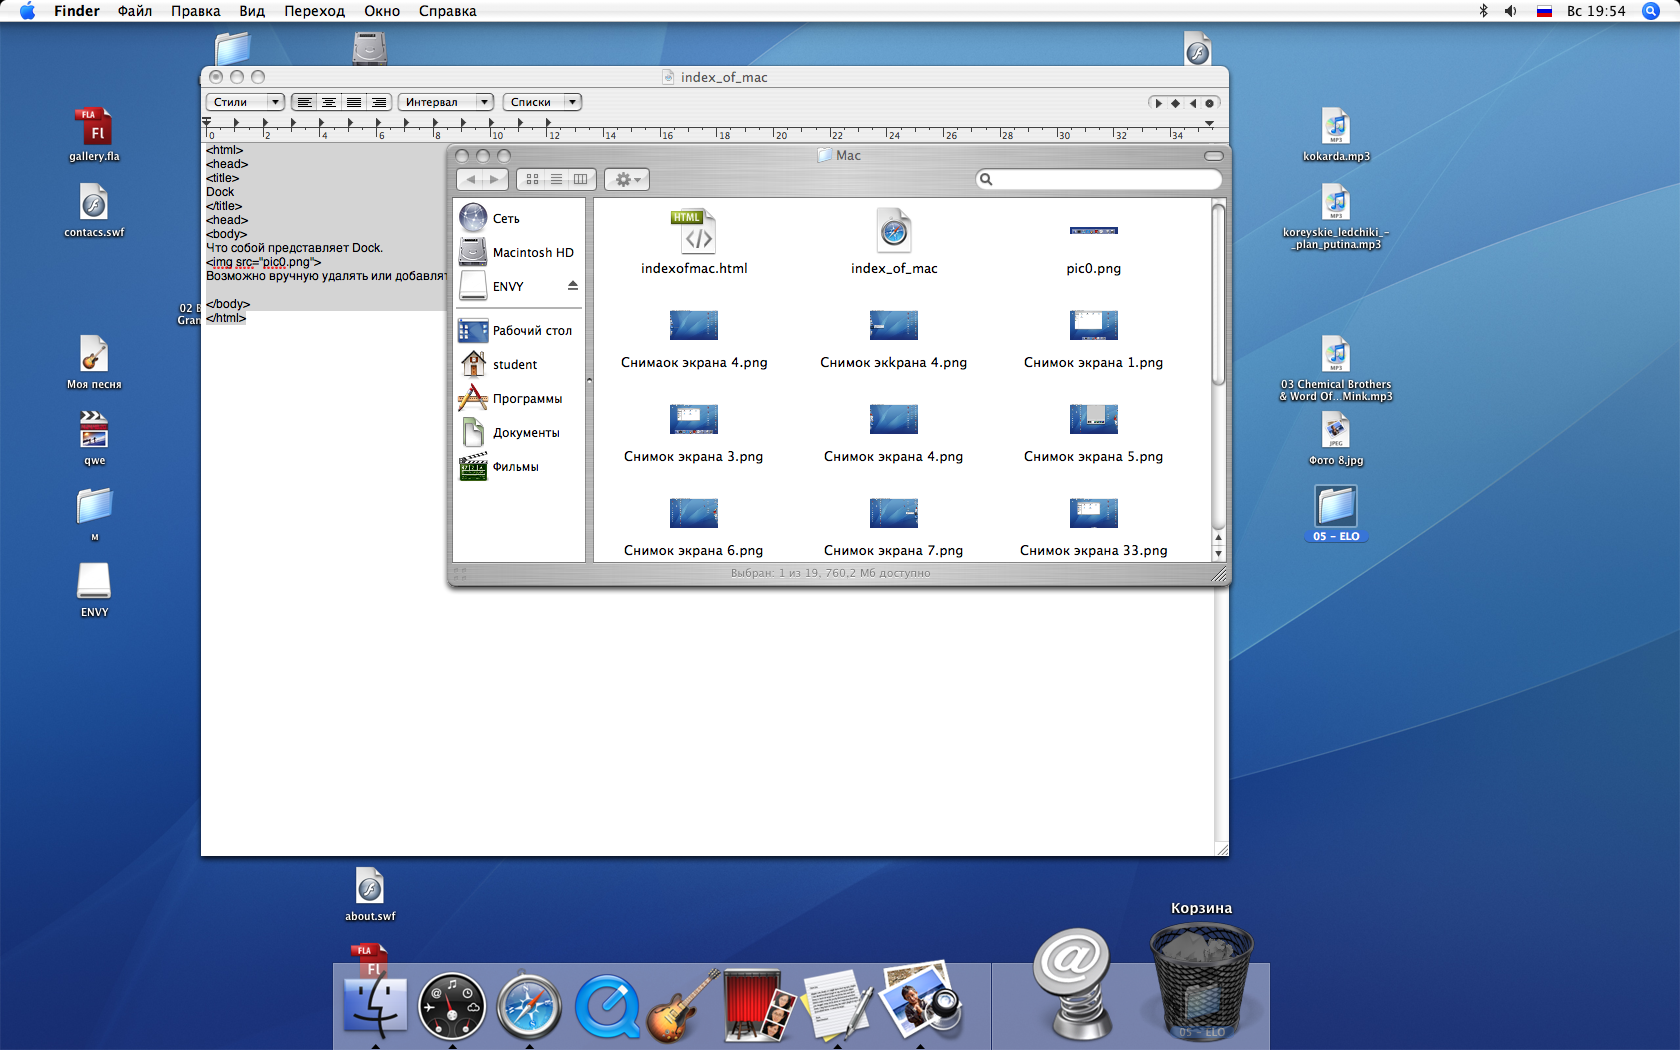
Task: Select the index_of_mac web document icon
Action: point(894,231)
